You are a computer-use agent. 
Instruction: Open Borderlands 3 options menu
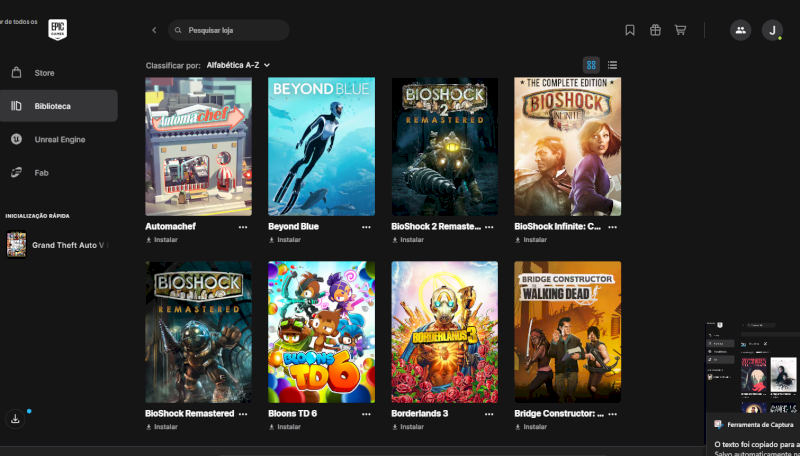click(x=489, y=414)
